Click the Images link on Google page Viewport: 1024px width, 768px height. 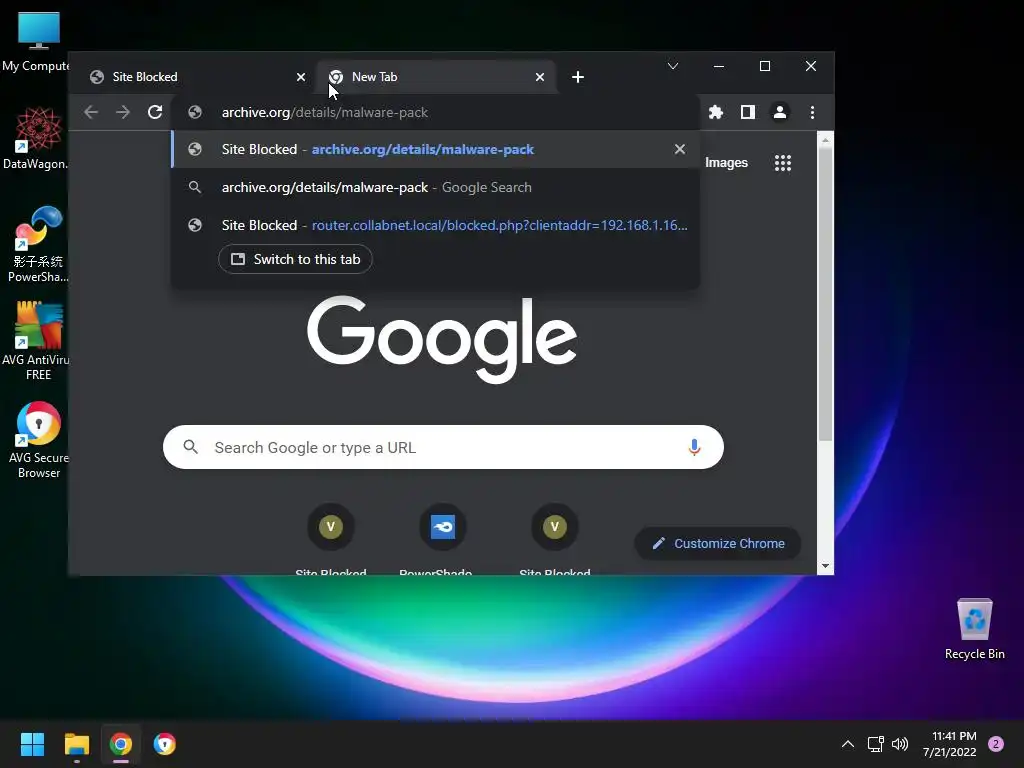click(726, 163)
